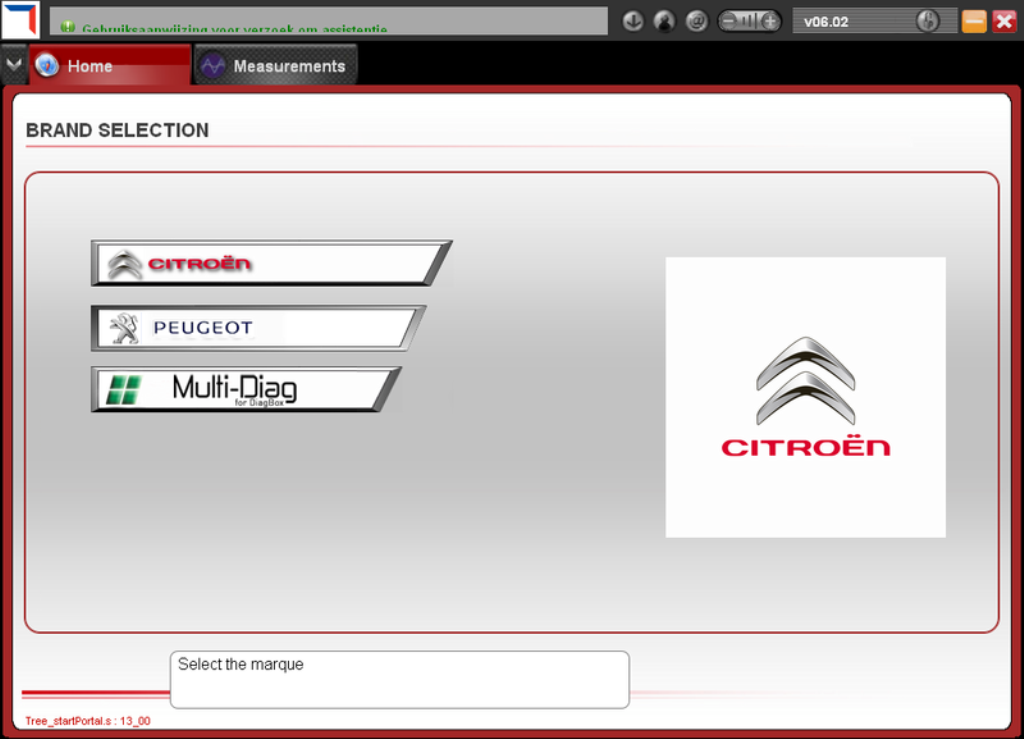Open the user profile icon
Image resolution: width=1024 pixels, height=739 pixels.
pos(664,22)
